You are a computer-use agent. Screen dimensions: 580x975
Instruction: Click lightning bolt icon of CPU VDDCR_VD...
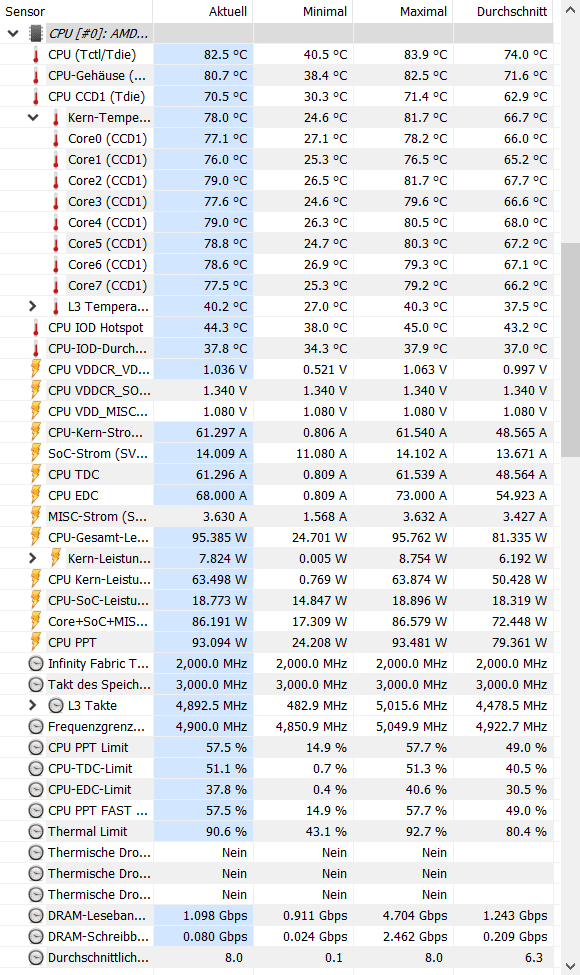coord(36,369)
